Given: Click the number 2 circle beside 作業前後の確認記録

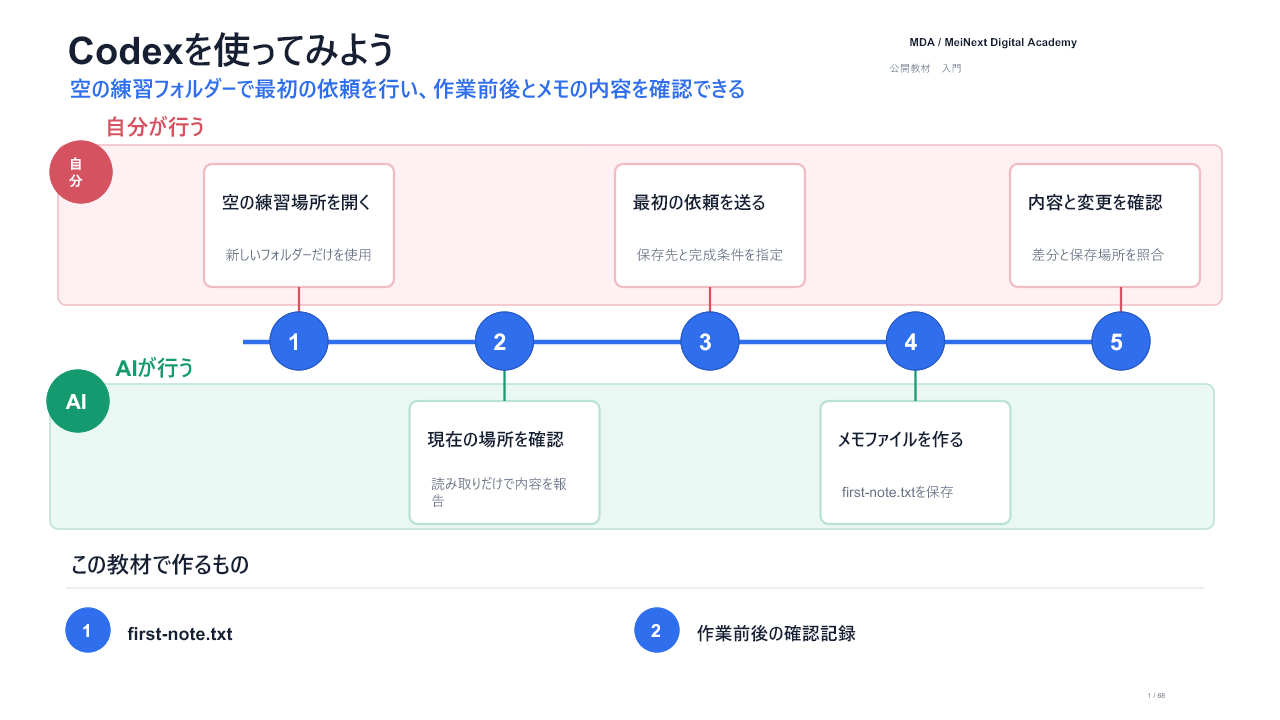Looking at the screenshot, I should click(x=657, y=631).
